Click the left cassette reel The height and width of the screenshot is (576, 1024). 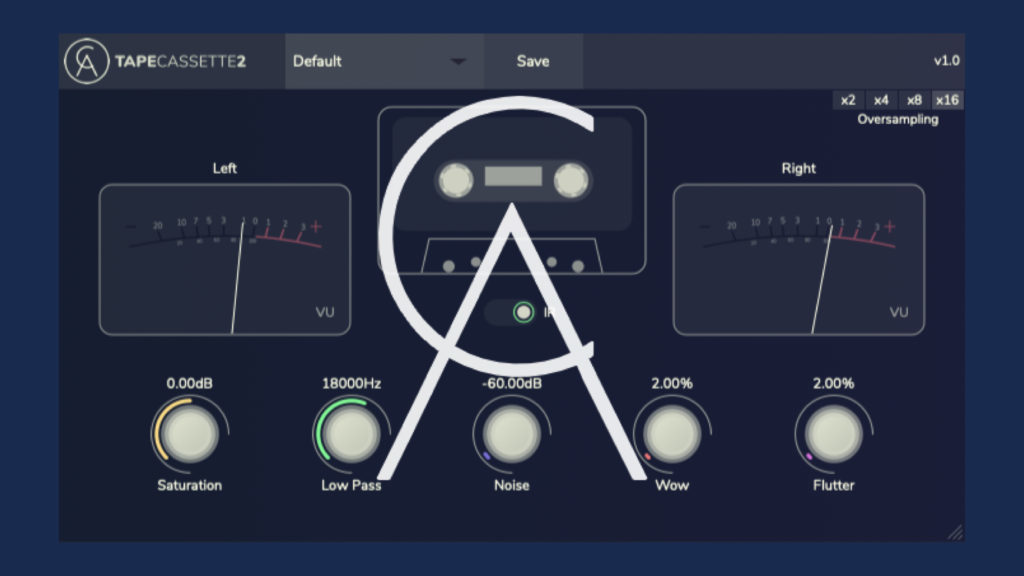click(455, 180)
